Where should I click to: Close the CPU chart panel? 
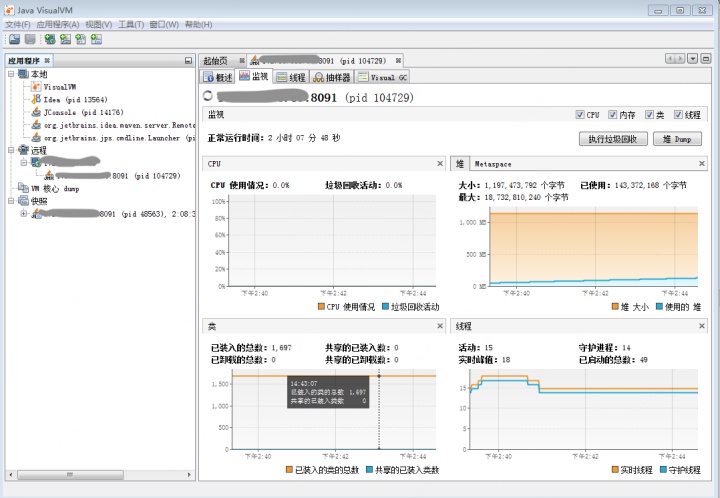(x=440, y=163)
